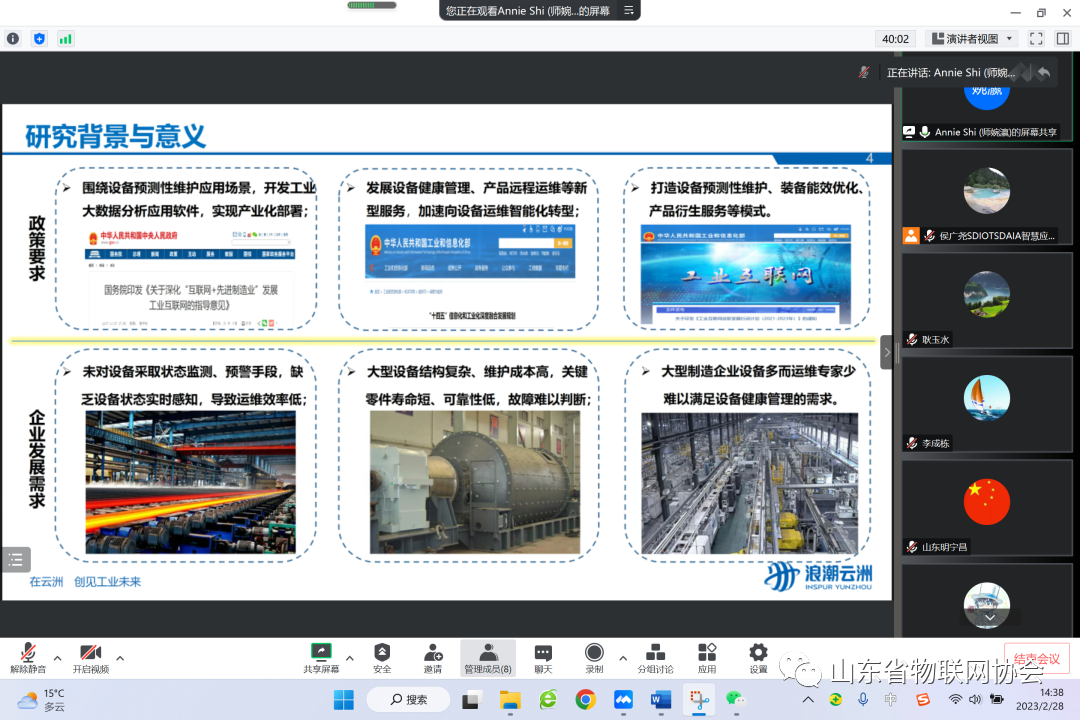
Task: Open 管理成员 participants panel
Action: (488, 657)
